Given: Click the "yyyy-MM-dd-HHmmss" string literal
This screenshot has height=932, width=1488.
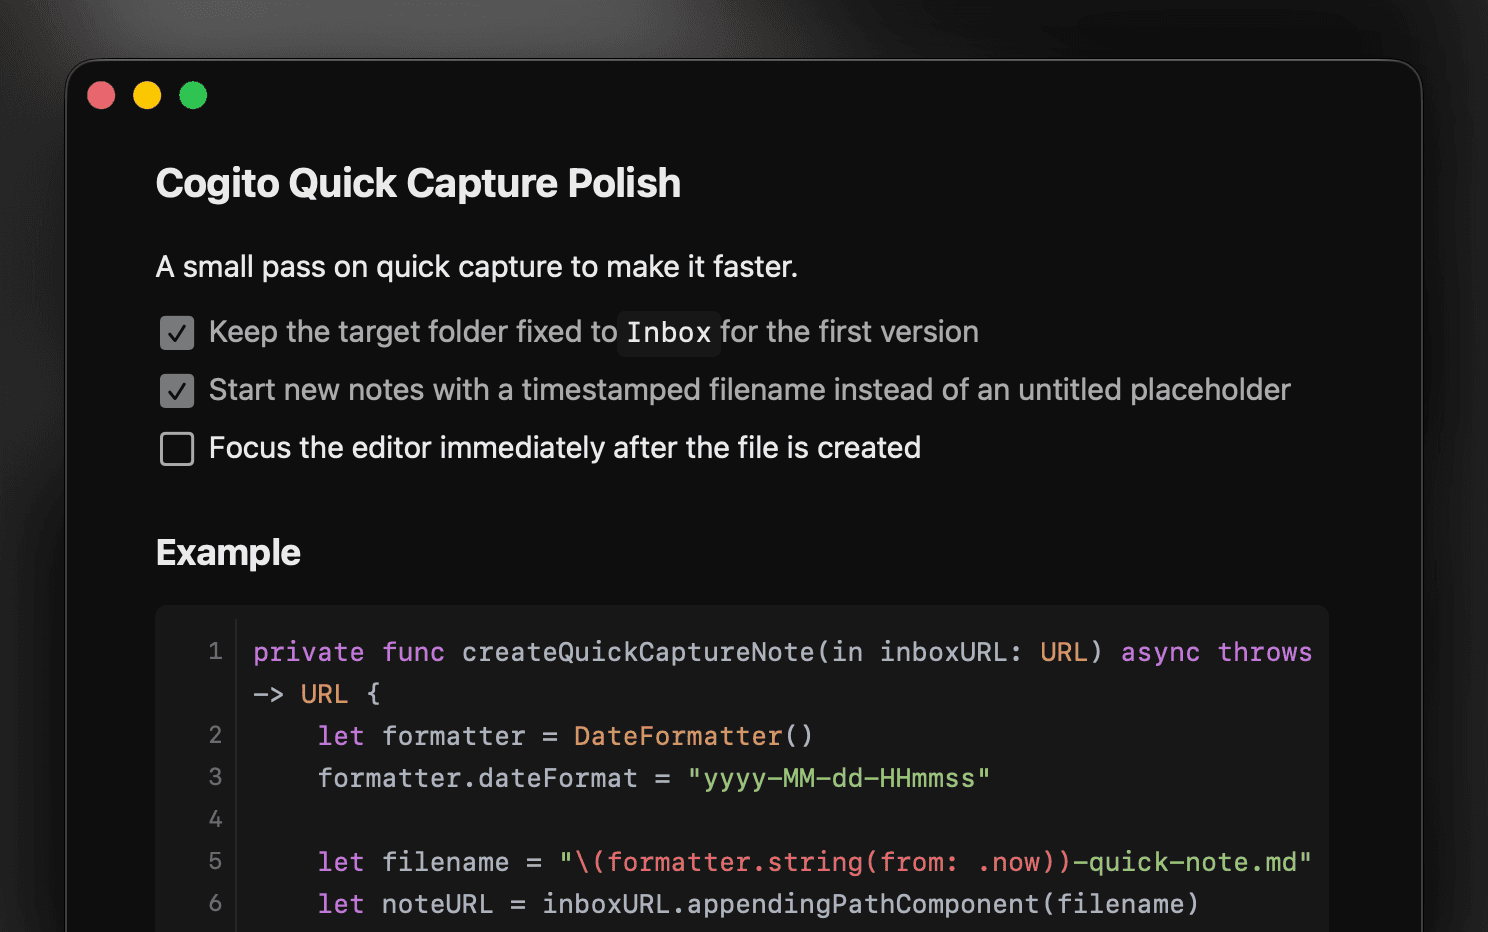Looking at the screenshot, I should pos(839,778).
